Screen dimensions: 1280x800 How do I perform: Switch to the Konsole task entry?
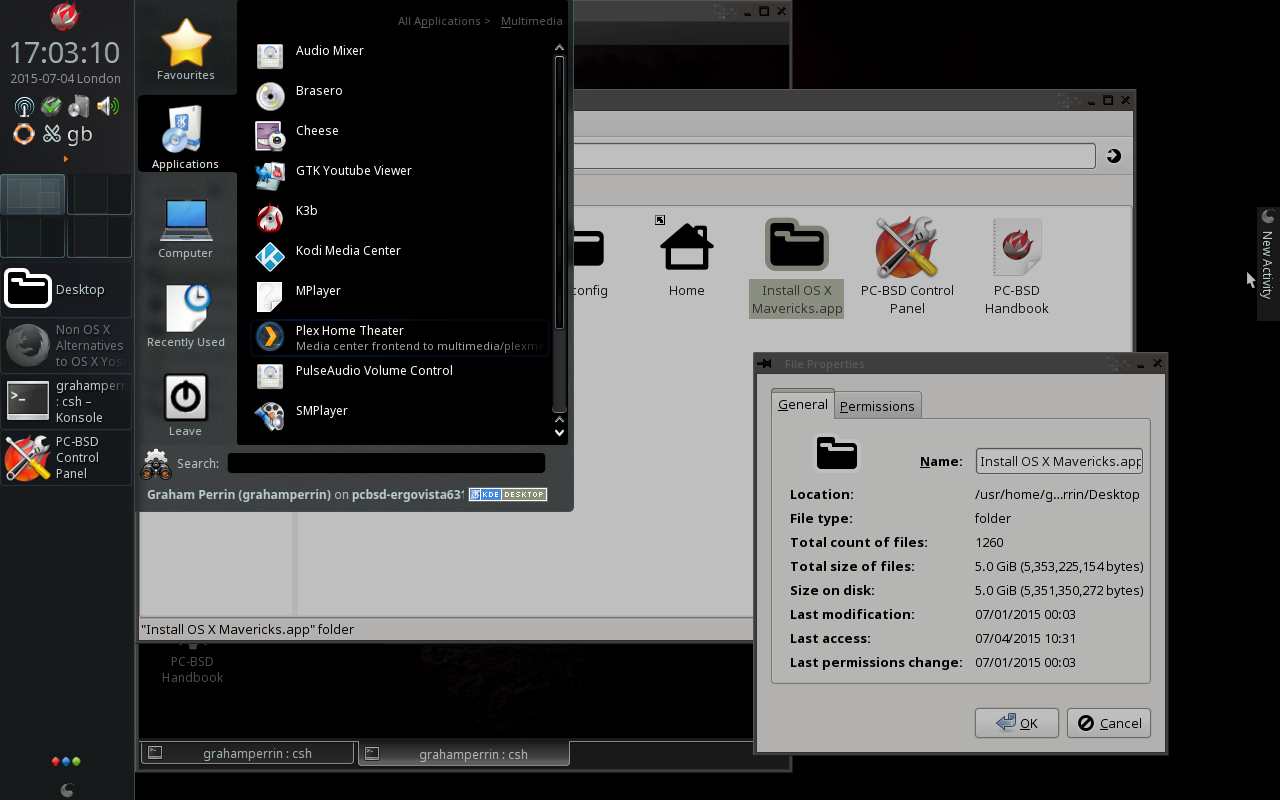click(66, 401)
